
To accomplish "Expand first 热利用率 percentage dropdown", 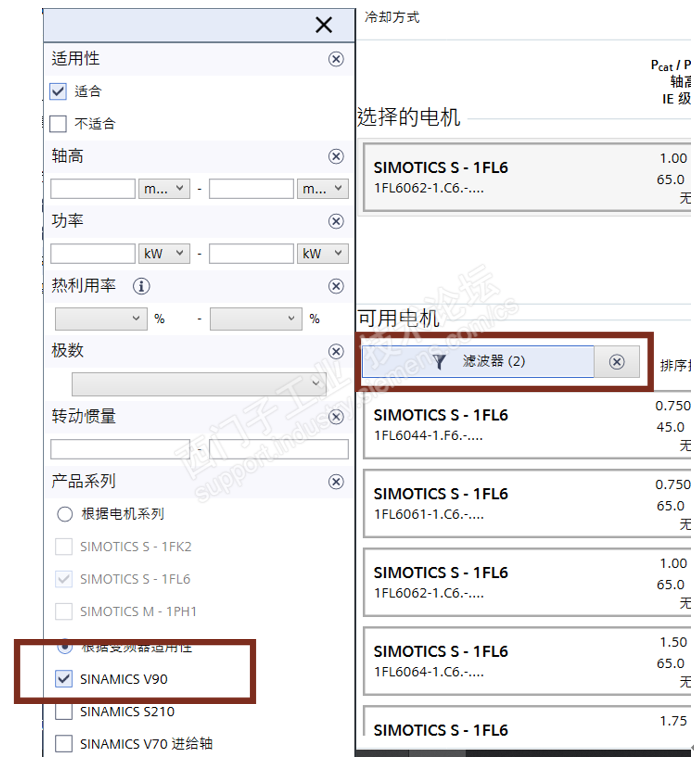I will coord(100,319).
